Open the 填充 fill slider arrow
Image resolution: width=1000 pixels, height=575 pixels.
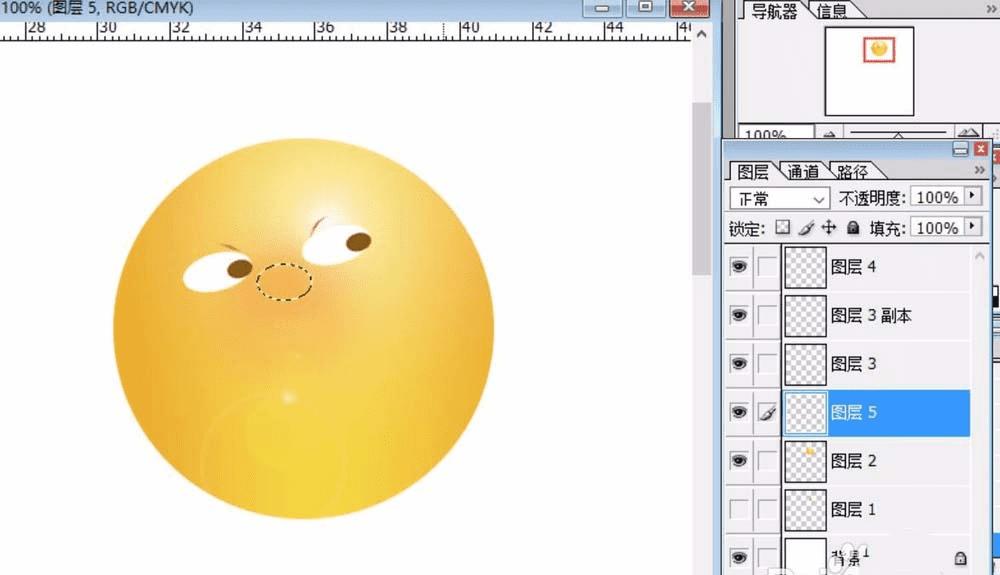click(973, 226)
